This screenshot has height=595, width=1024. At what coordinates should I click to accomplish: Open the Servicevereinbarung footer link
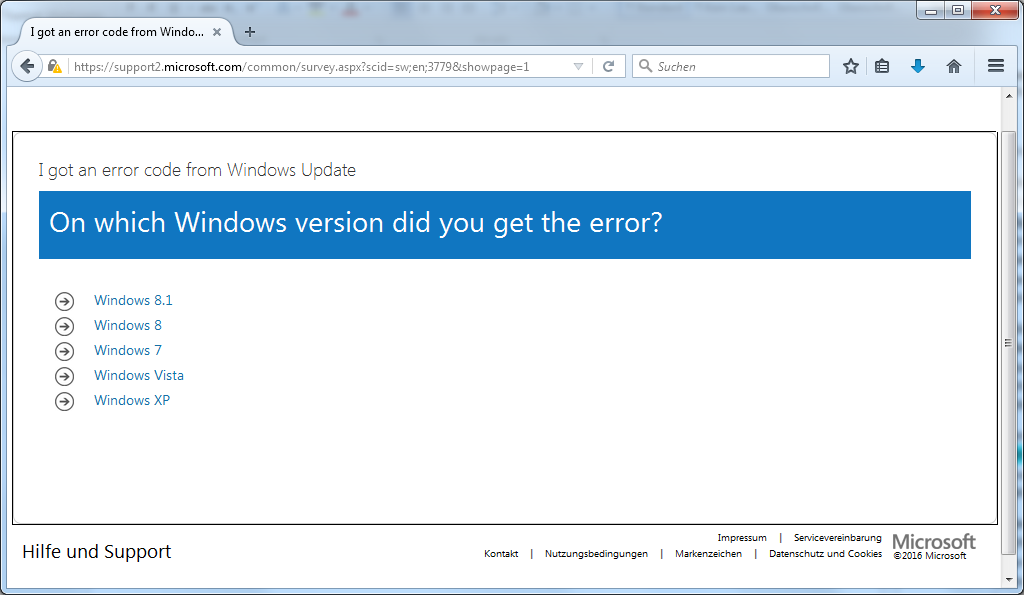837,538
